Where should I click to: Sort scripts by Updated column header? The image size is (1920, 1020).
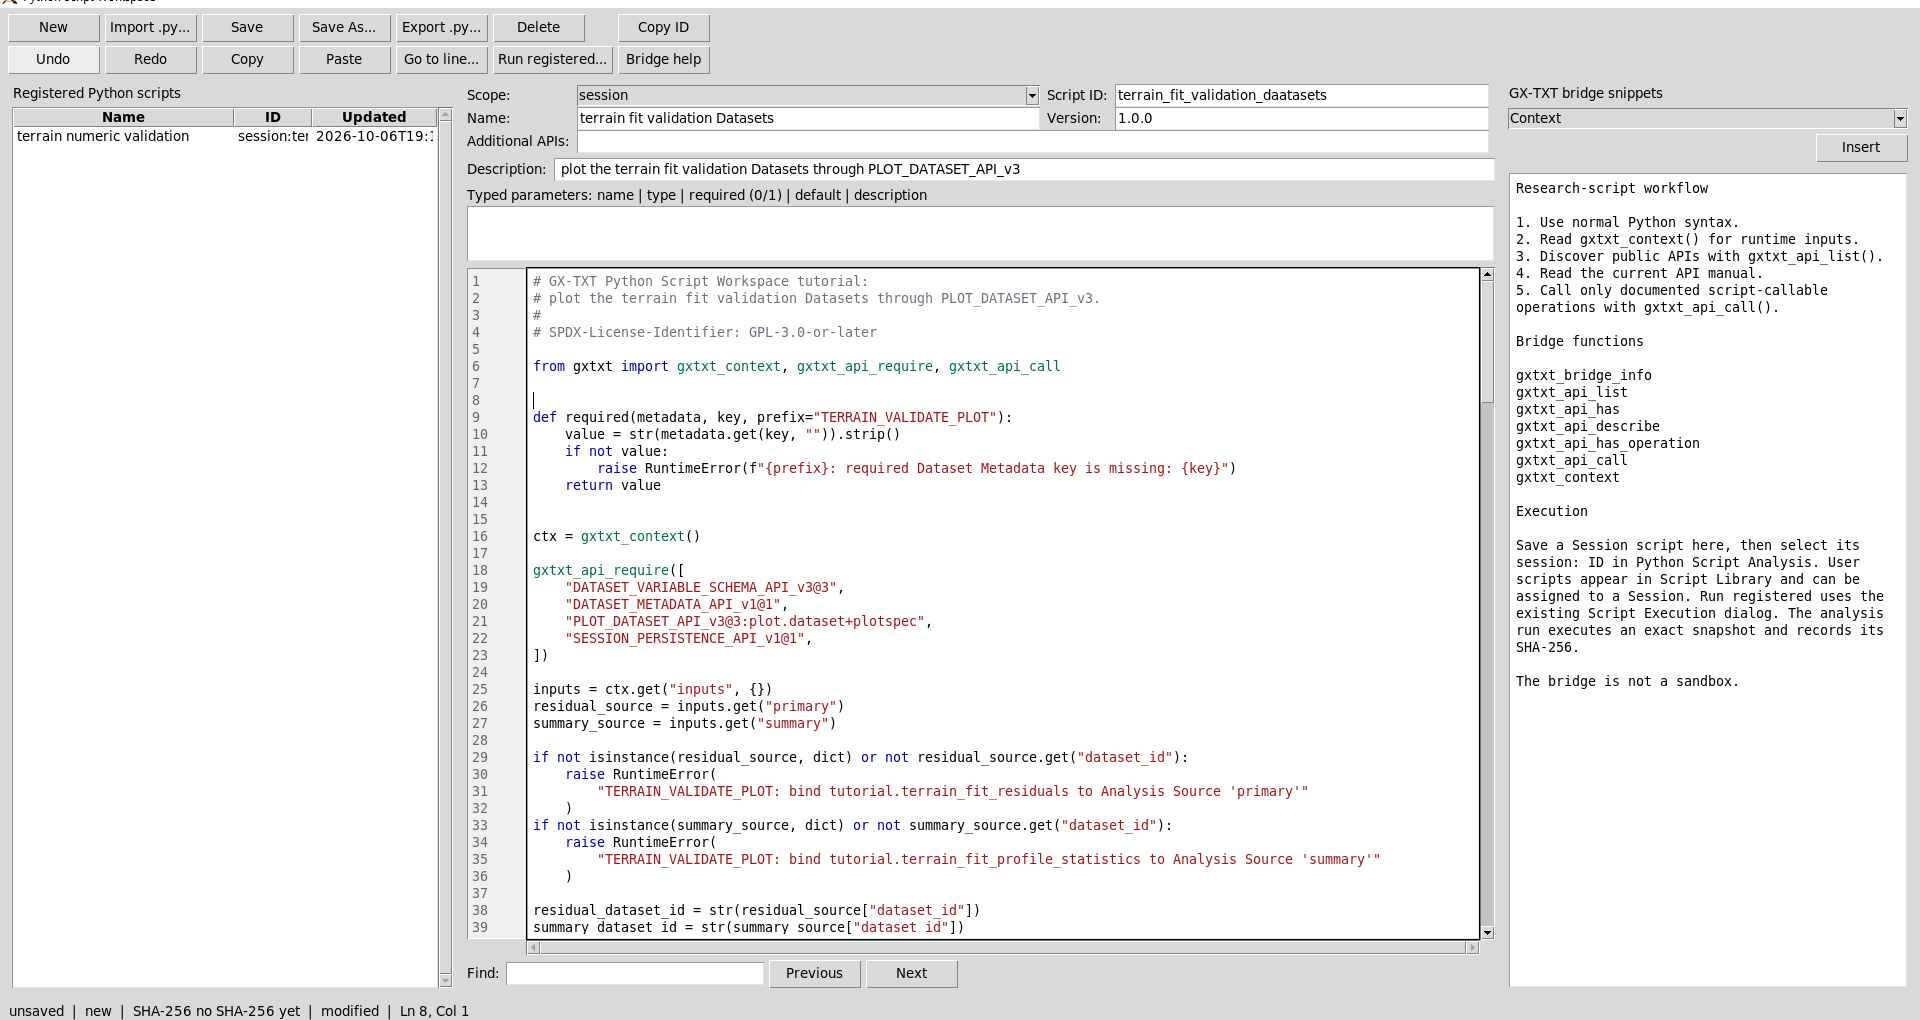click(374, 118)
